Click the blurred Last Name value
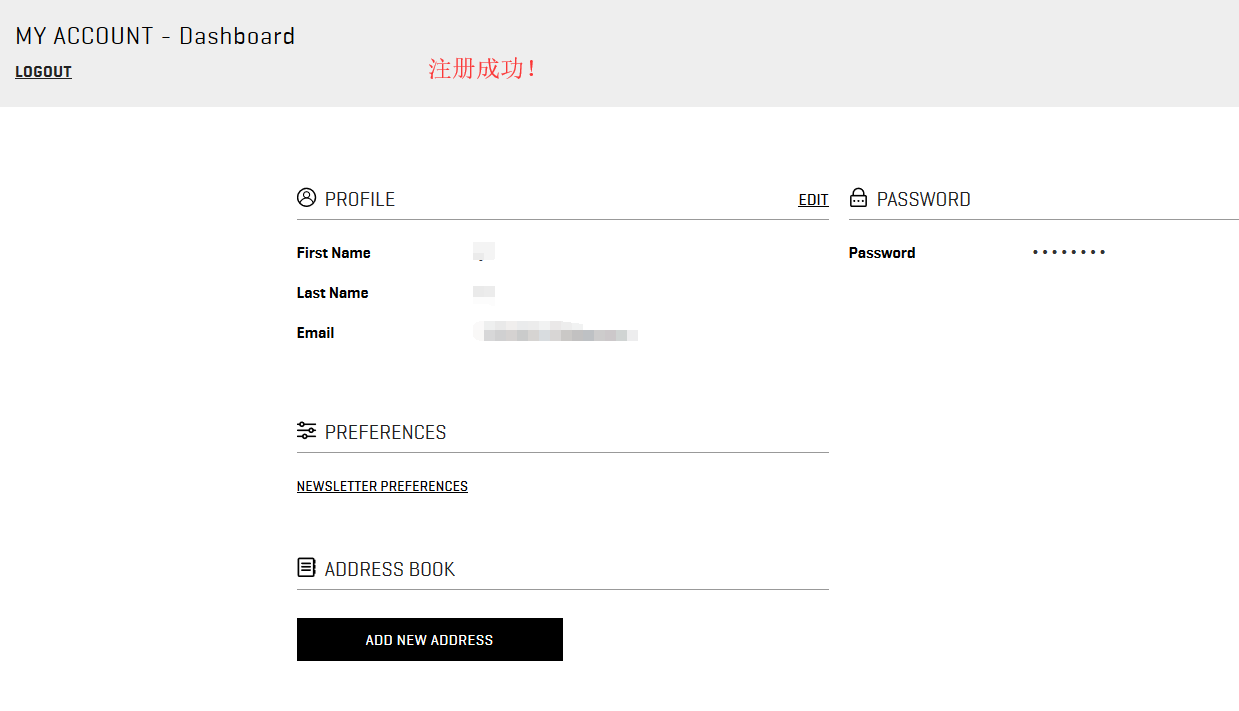 pos(484,292)
